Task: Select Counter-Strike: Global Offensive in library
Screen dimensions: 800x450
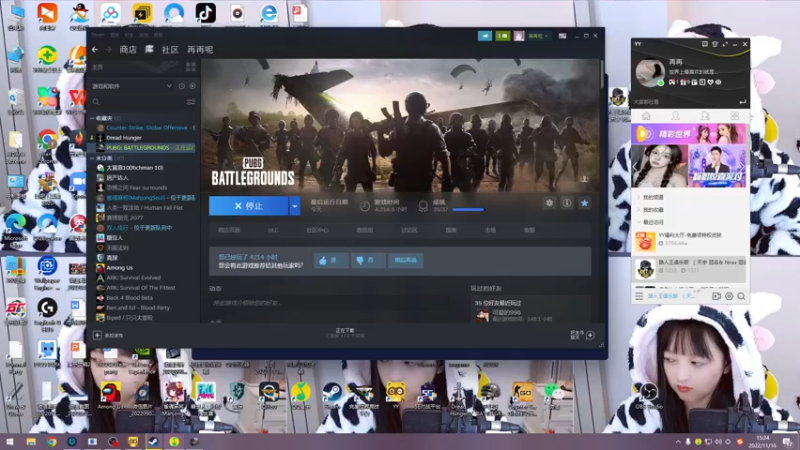Action: [x=145, y=128]
